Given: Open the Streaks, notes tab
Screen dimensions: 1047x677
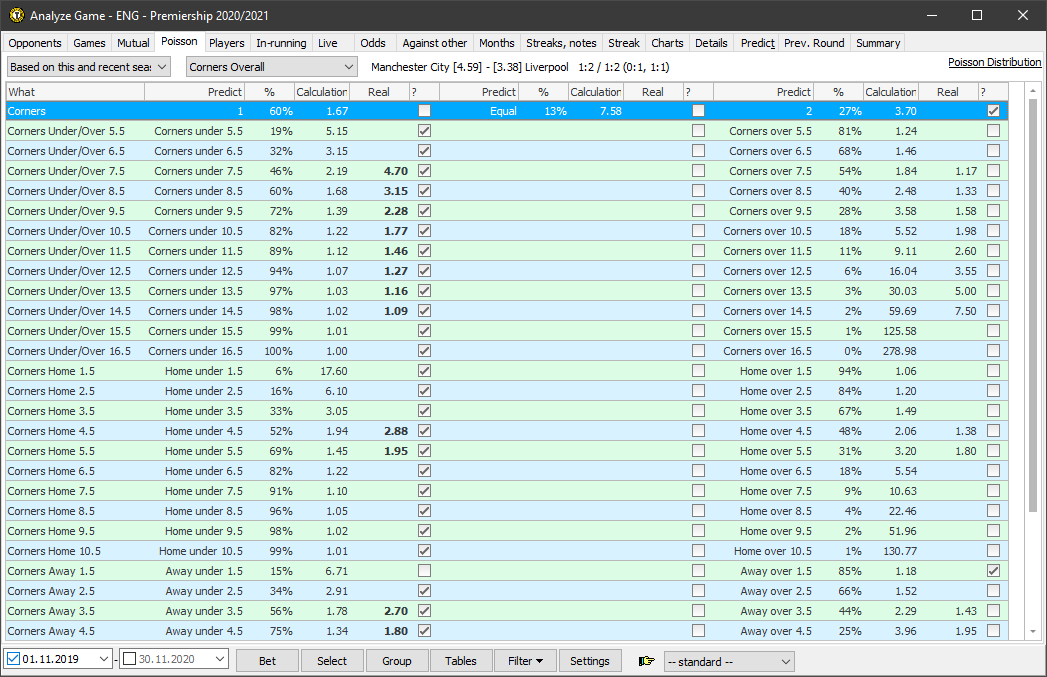Looking at the screenshot, I should 561,43.
